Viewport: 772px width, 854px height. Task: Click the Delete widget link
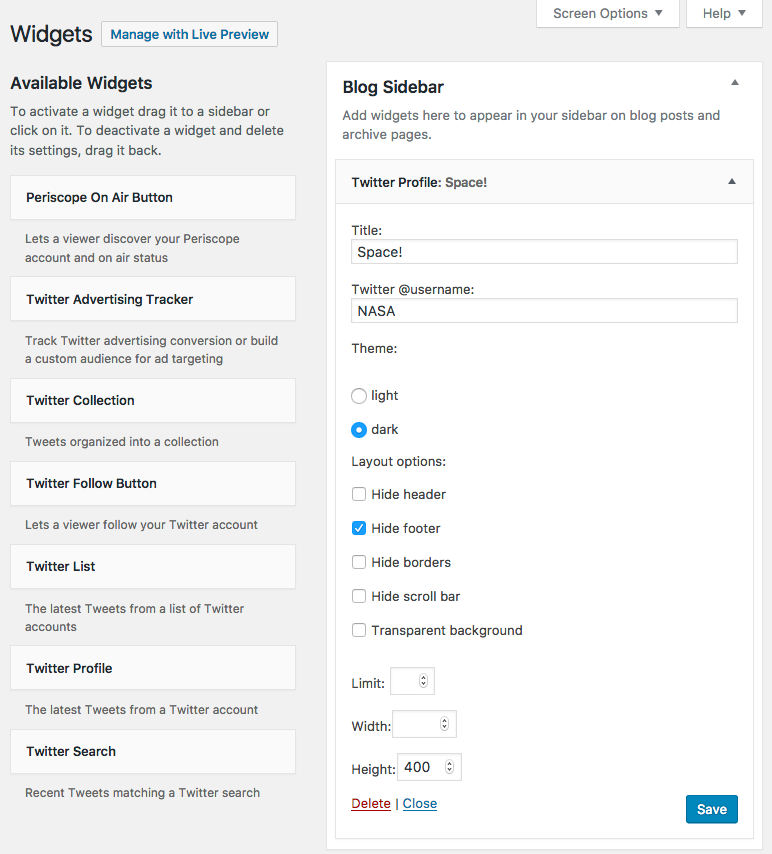pyautogui.click(x=371, y=804)
